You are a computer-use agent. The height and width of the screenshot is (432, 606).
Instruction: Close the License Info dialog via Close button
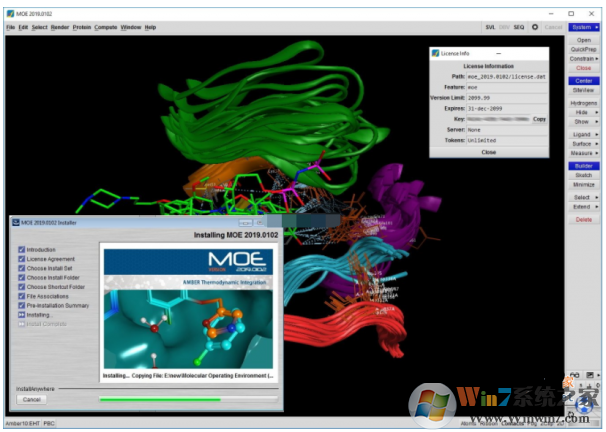489,152
